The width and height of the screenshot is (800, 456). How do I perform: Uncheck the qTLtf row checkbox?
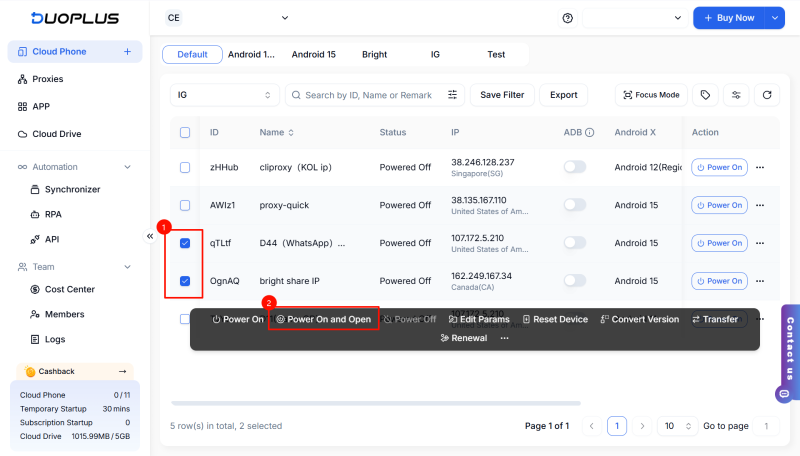coord(185,243)
